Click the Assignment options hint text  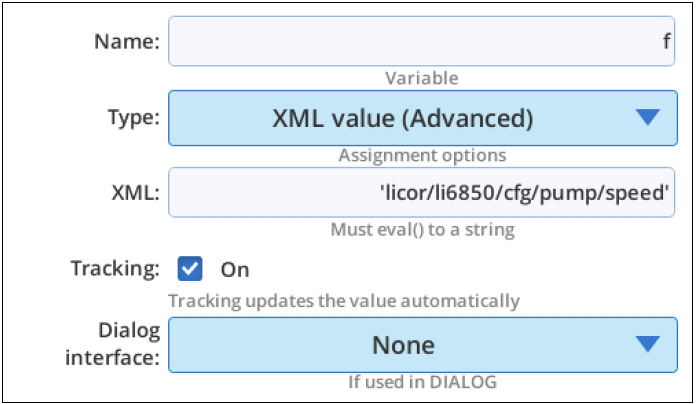point(422,155)
